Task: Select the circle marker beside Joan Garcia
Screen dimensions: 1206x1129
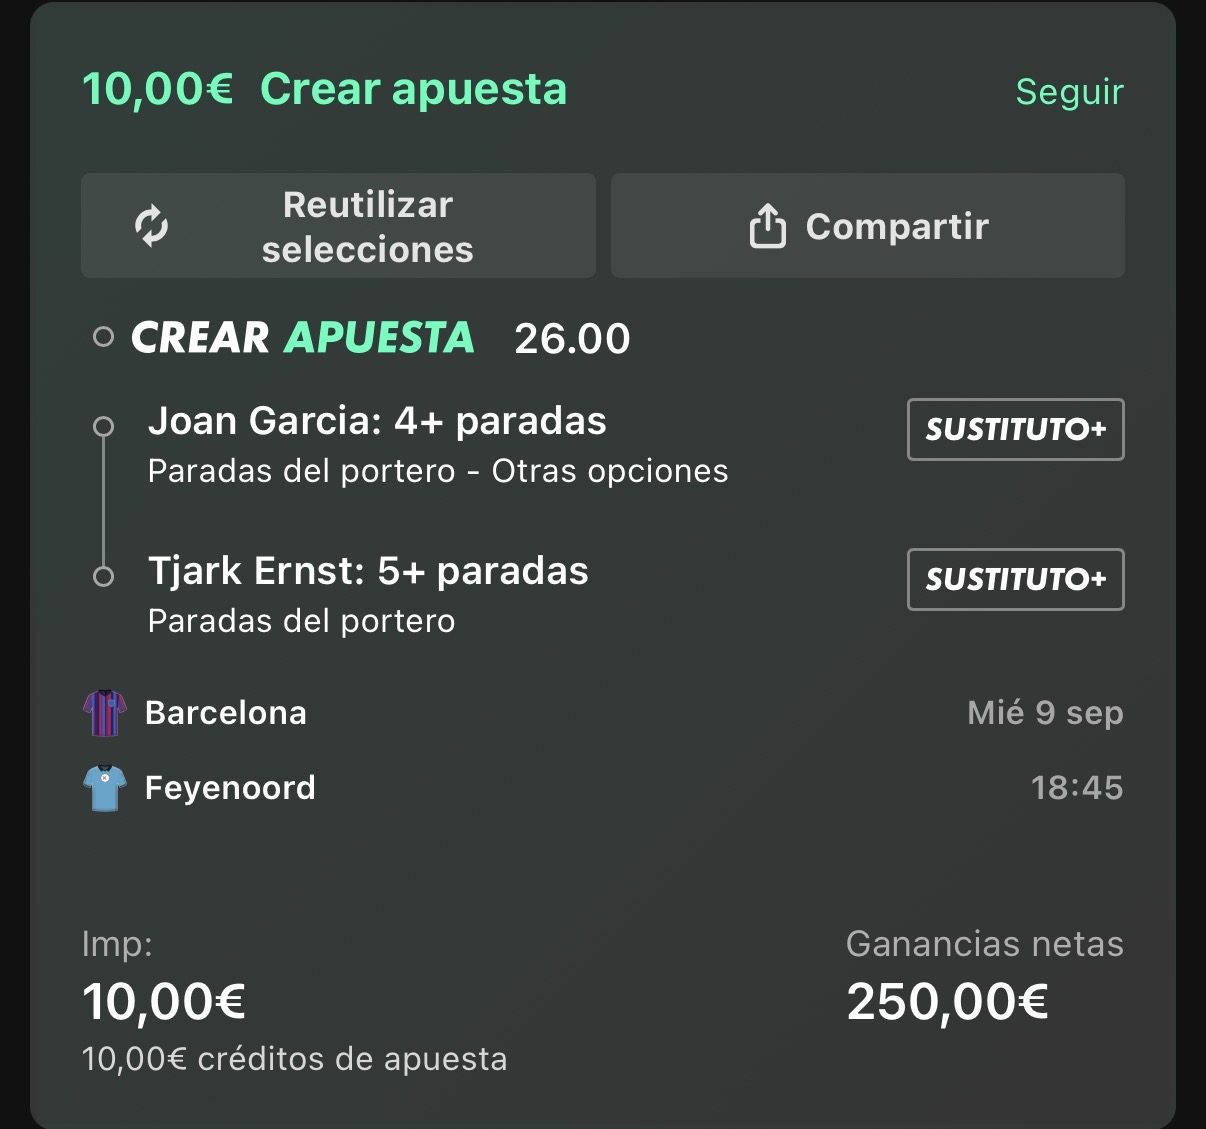Action: click(x=103, y=427)
